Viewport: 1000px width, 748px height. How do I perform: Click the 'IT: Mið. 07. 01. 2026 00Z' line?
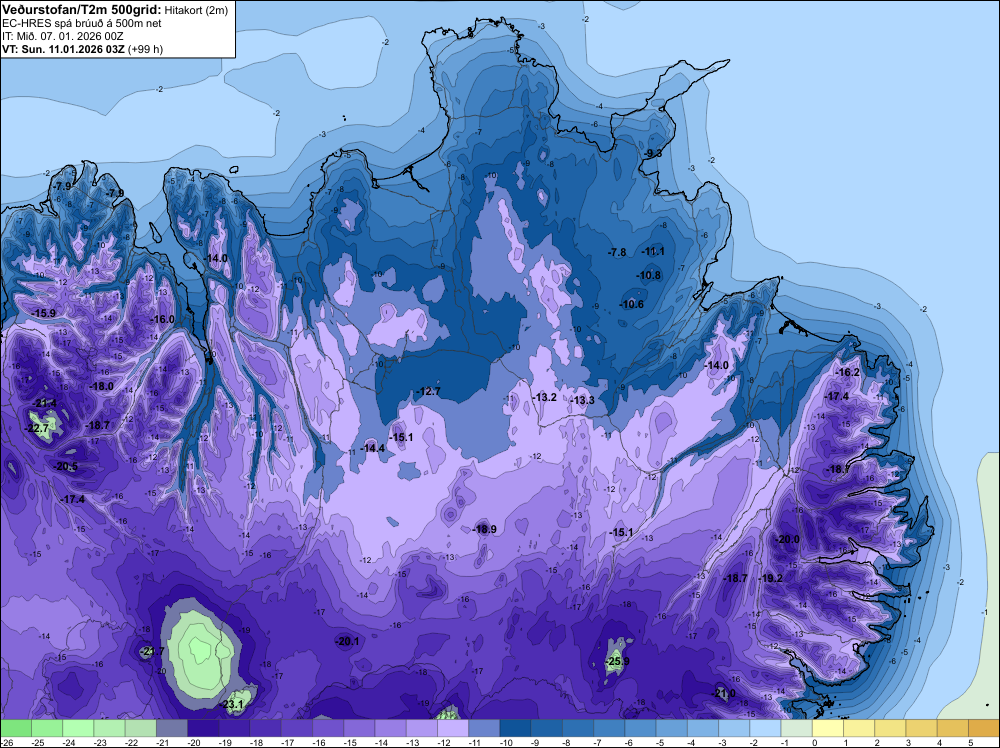[62, 36]
